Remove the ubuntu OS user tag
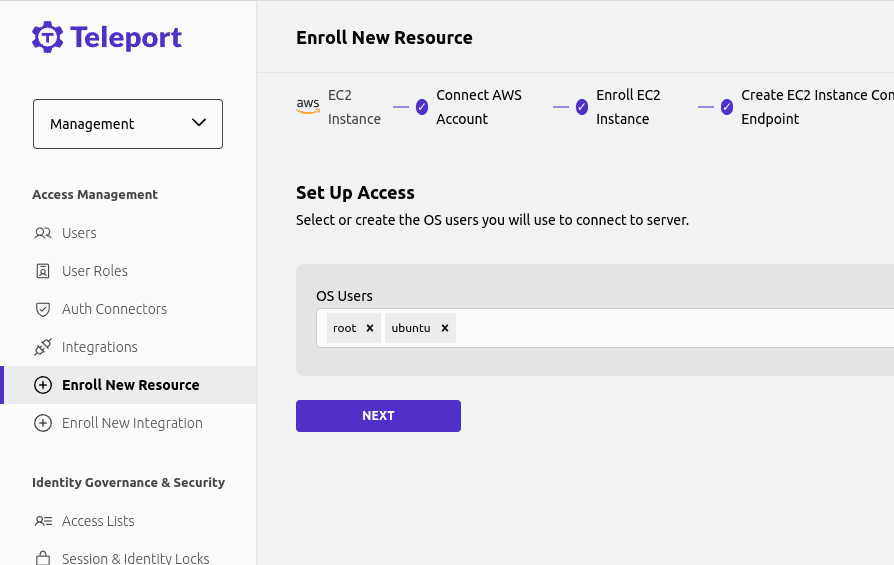The image size is (894, 565). point(445,328)
